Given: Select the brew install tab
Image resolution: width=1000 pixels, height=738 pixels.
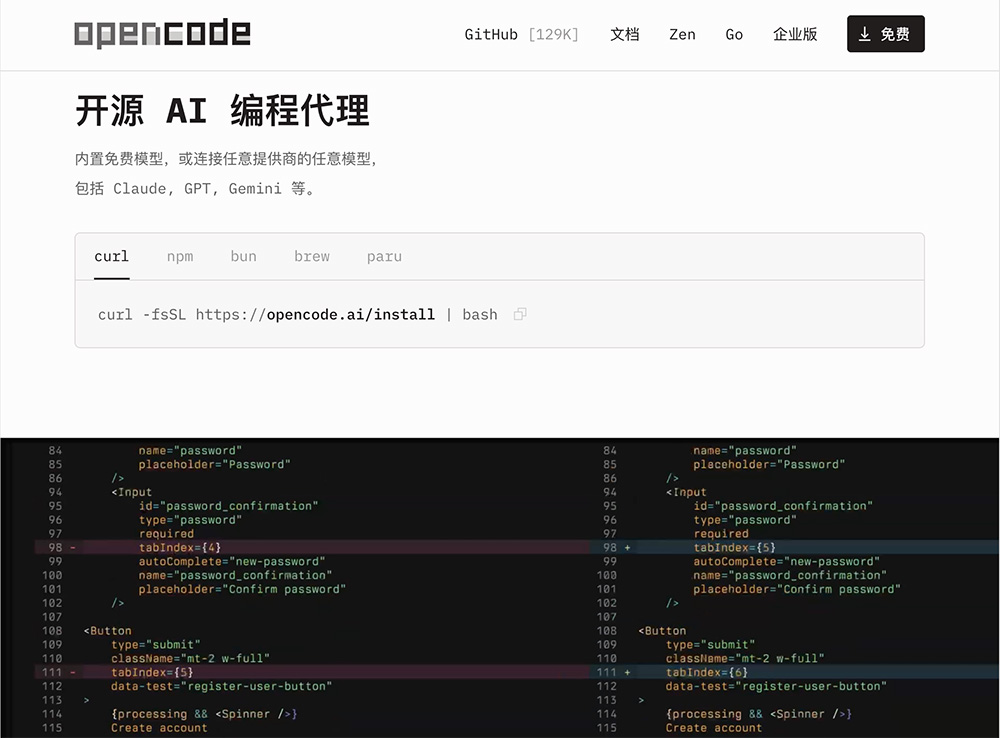Looking at the screenshot, I should click(311, 256).
